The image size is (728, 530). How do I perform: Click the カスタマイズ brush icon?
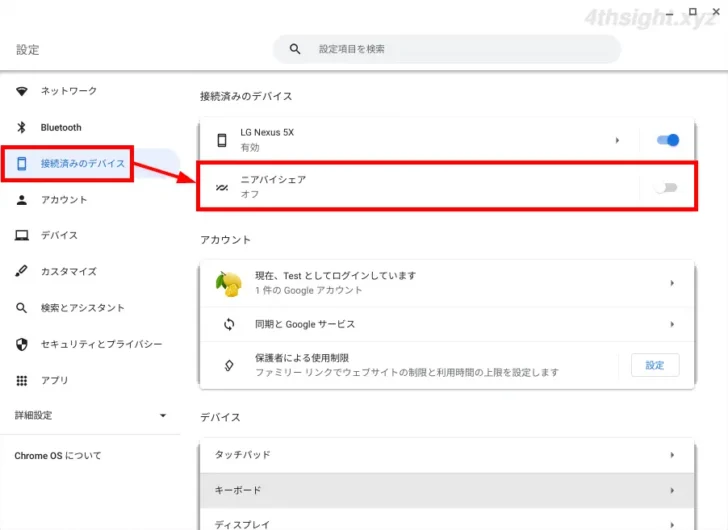tap(21, 271)
